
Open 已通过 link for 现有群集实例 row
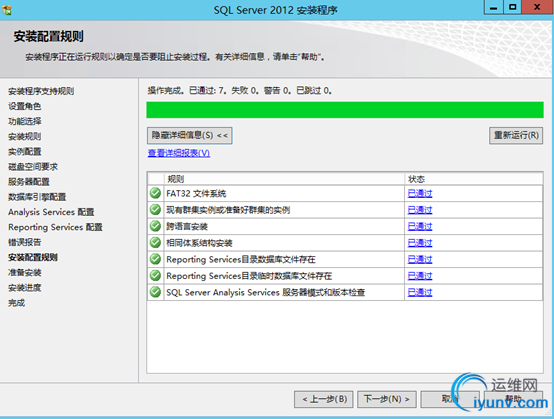pos(420,210)
